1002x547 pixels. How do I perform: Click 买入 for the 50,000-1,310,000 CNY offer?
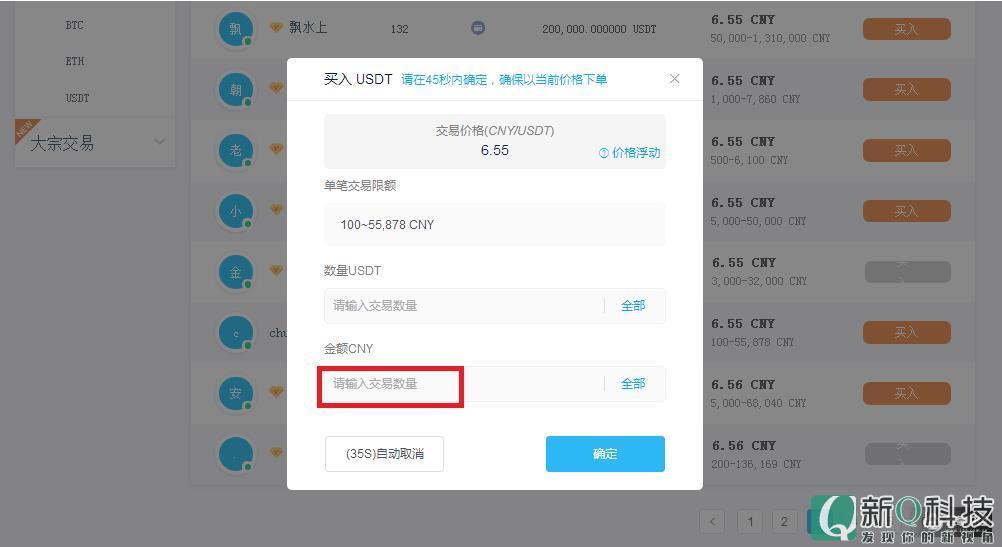906,29
